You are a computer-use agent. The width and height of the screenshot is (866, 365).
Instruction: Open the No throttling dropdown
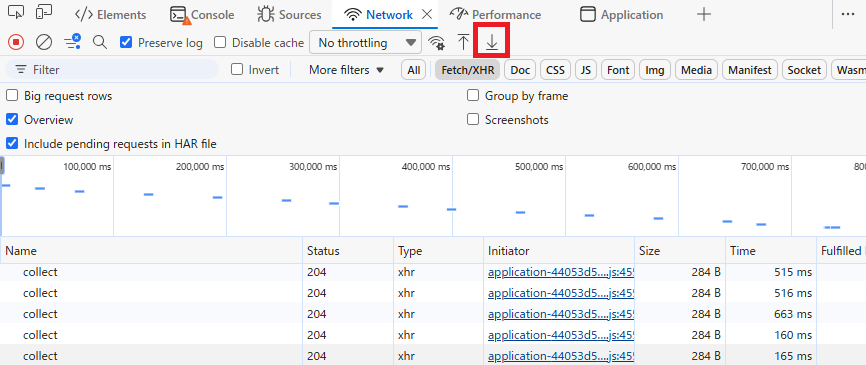coord(365,43)
